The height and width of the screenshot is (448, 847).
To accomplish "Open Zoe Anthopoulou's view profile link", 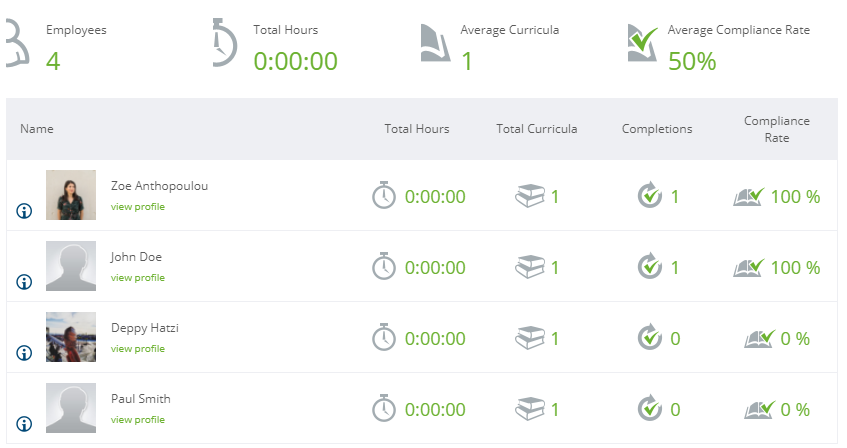I will pyautogui.click(x=138, y=207).
